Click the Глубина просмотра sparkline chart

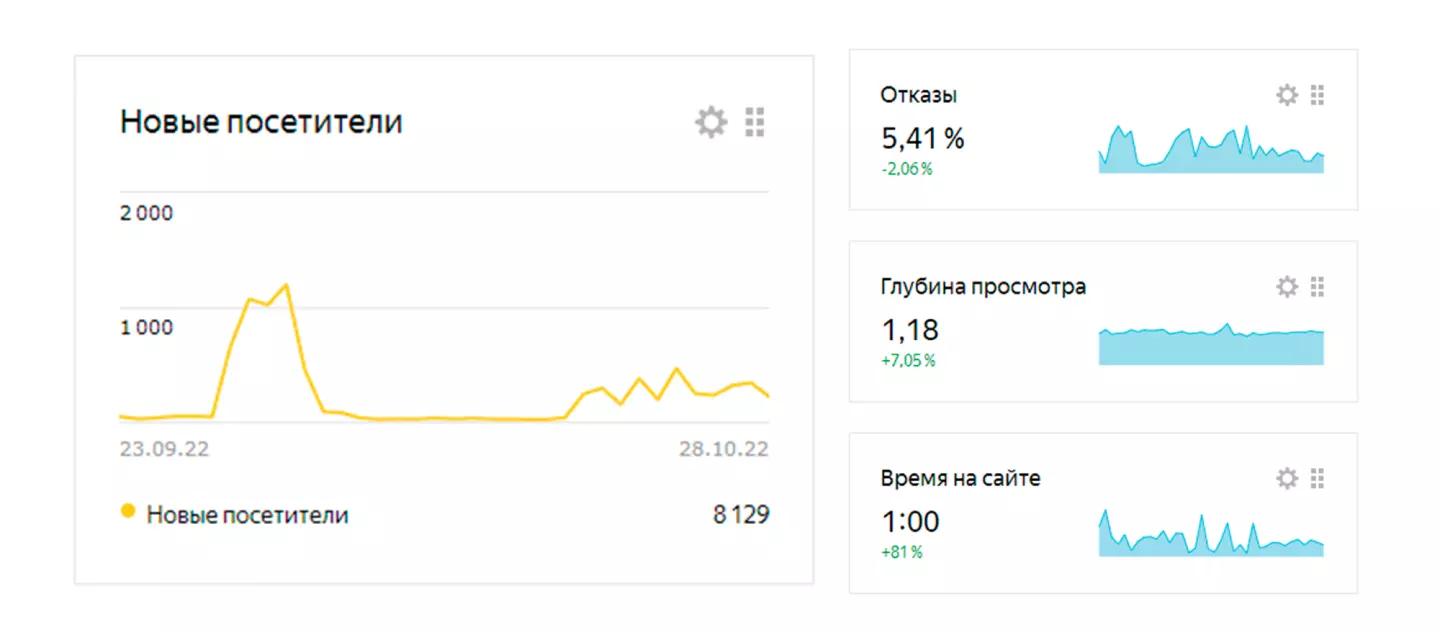point(1211,344)
